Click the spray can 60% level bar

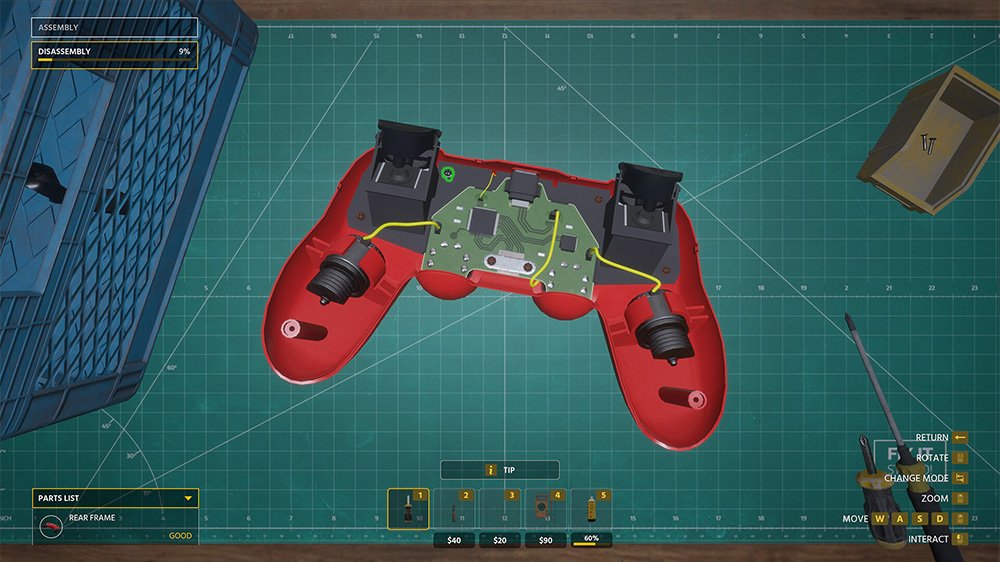[x=591, y=541]
